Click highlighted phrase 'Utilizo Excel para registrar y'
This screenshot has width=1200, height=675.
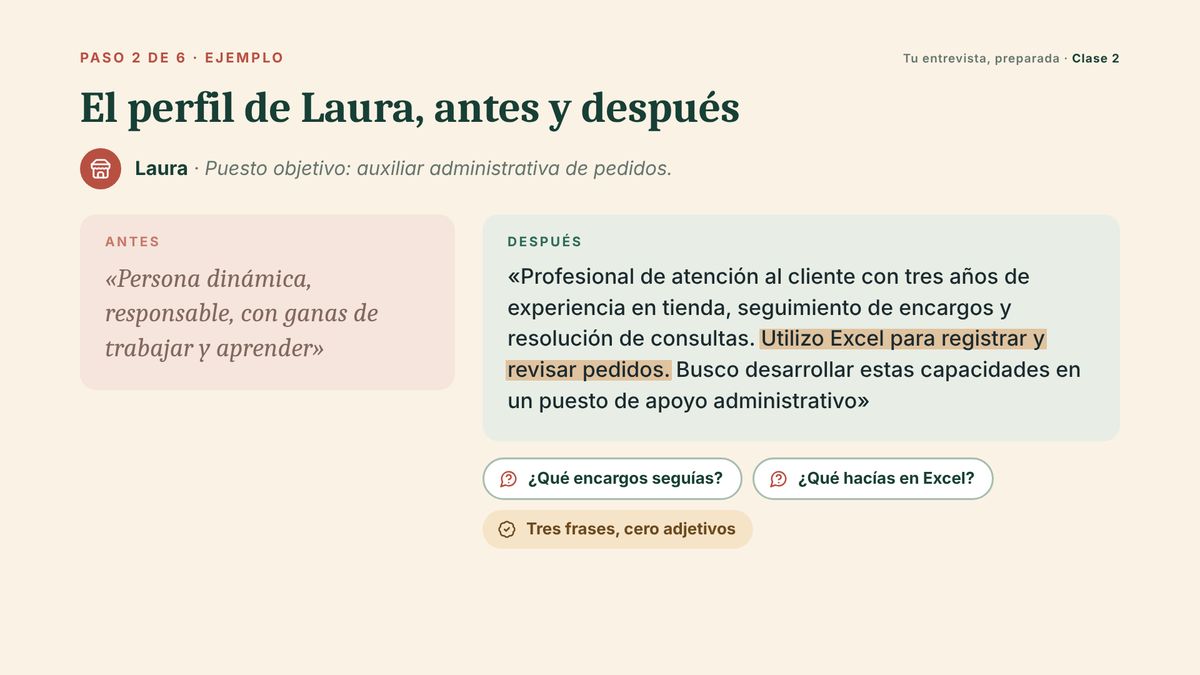(x=903, y=339)
